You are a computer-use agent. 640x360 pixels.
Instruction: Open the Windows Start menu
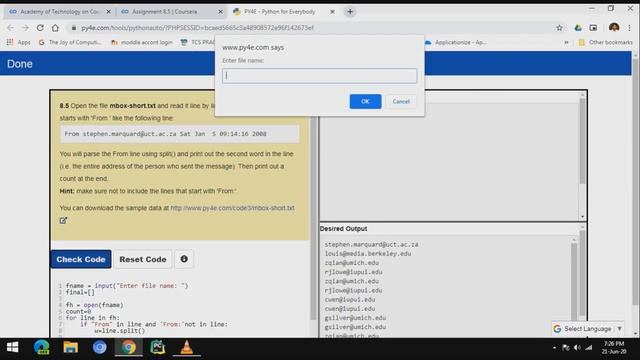click(13, 347)
